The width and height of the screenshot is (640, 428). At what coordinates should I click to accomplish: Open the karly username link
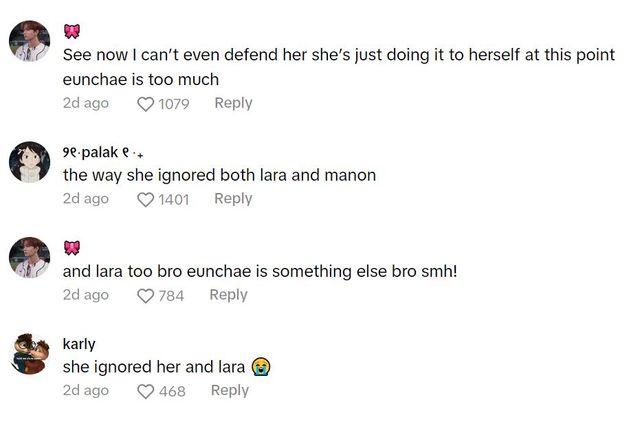click(x=79, y=344)
